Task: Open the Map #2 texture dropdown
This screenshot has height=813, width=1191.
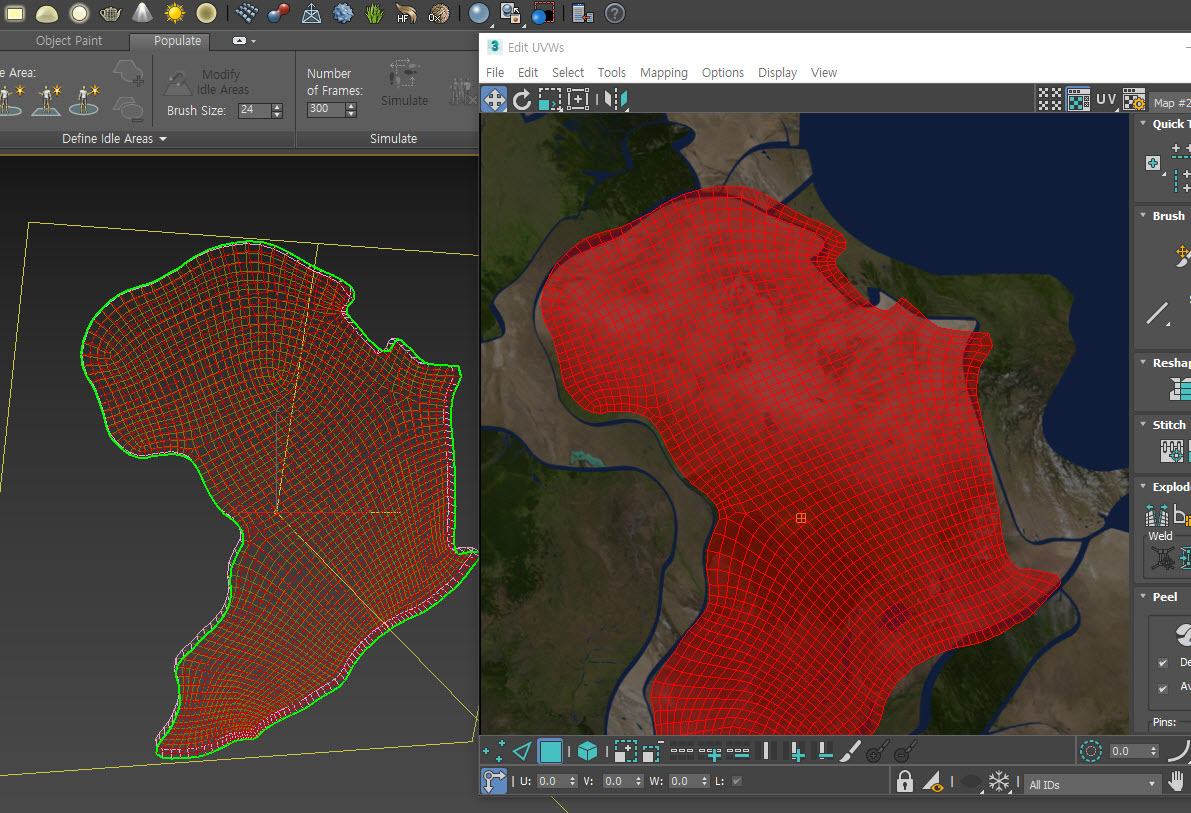Action: (x=1168, y=103)
